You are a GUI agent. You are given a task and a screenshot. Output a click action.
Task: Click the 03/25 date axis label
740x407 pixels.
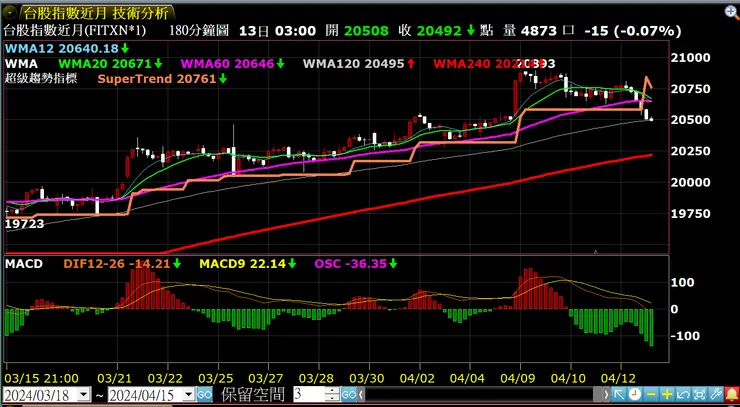[218, 379]
